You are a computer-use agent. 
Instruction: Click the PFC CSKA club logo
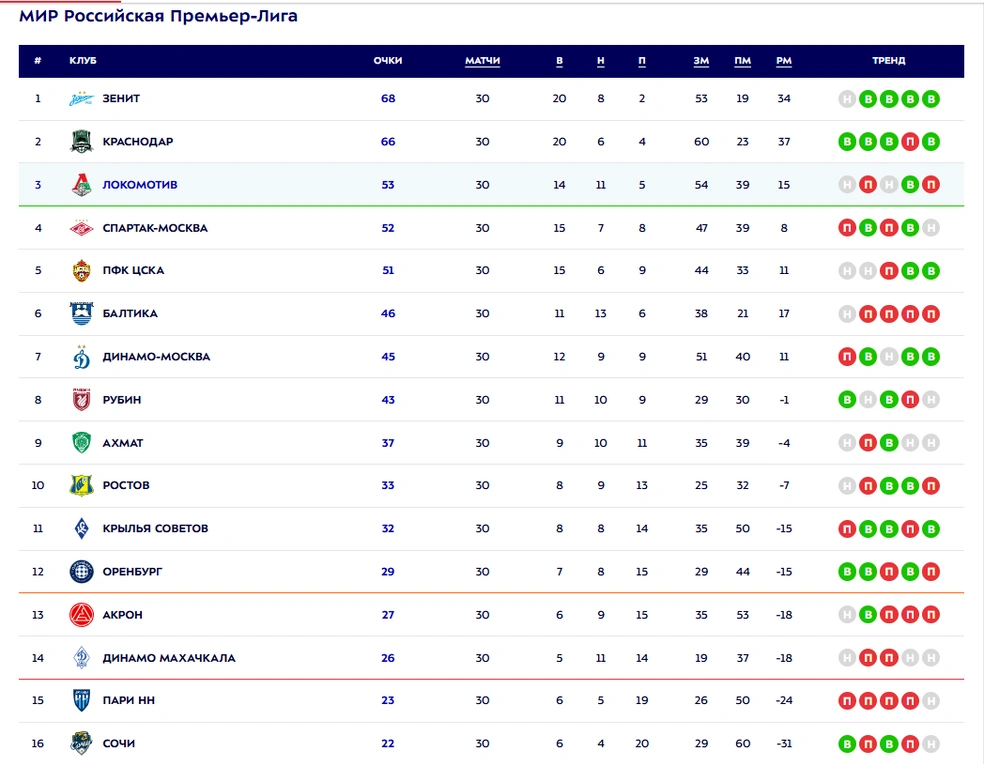(82, 271)
